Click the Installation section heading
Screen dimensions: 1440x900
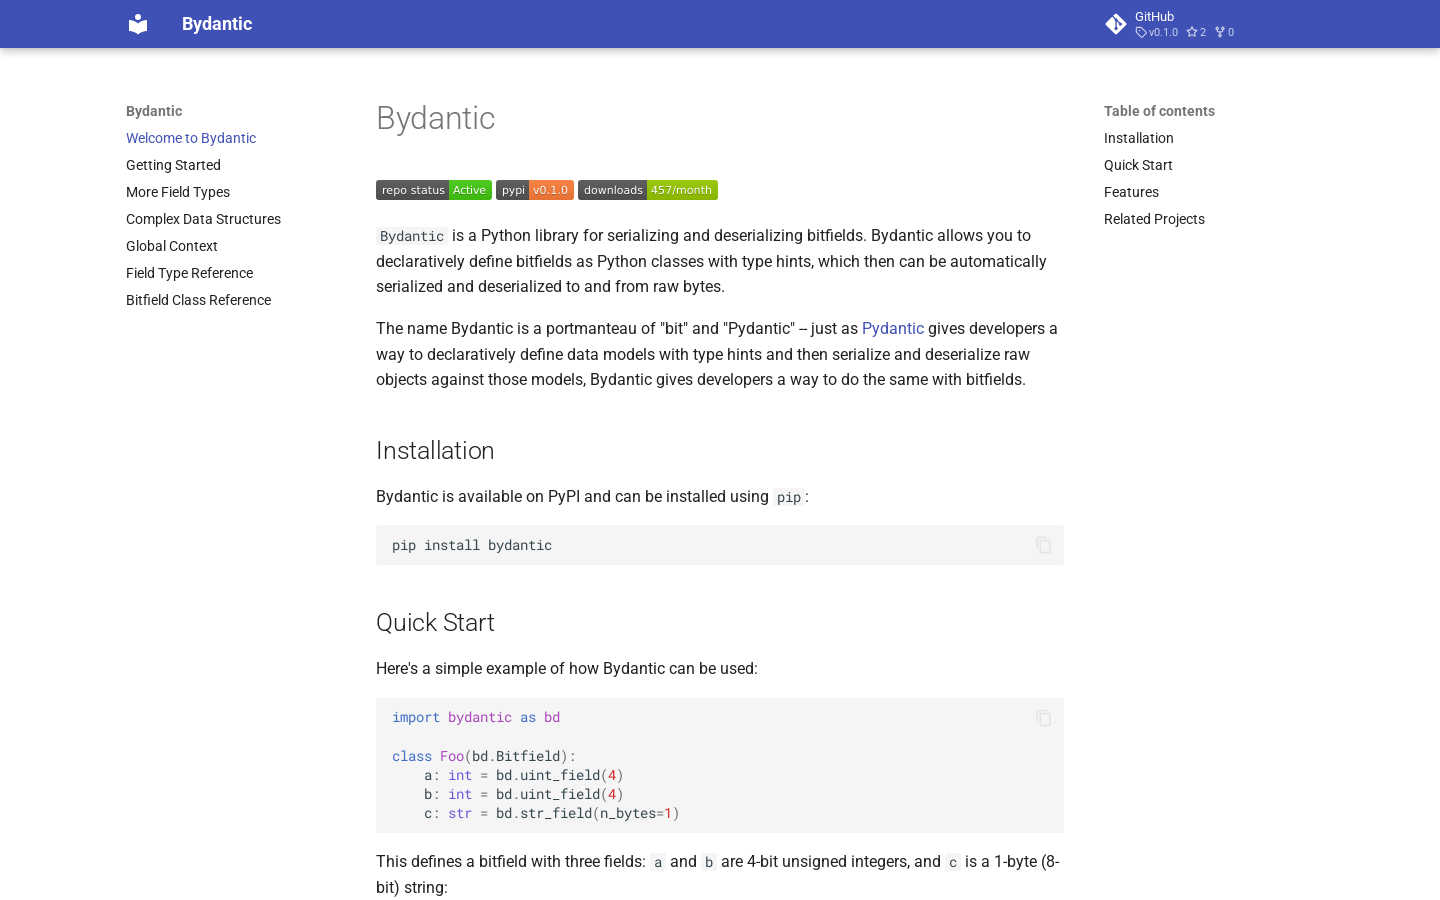tap(435, 450)
